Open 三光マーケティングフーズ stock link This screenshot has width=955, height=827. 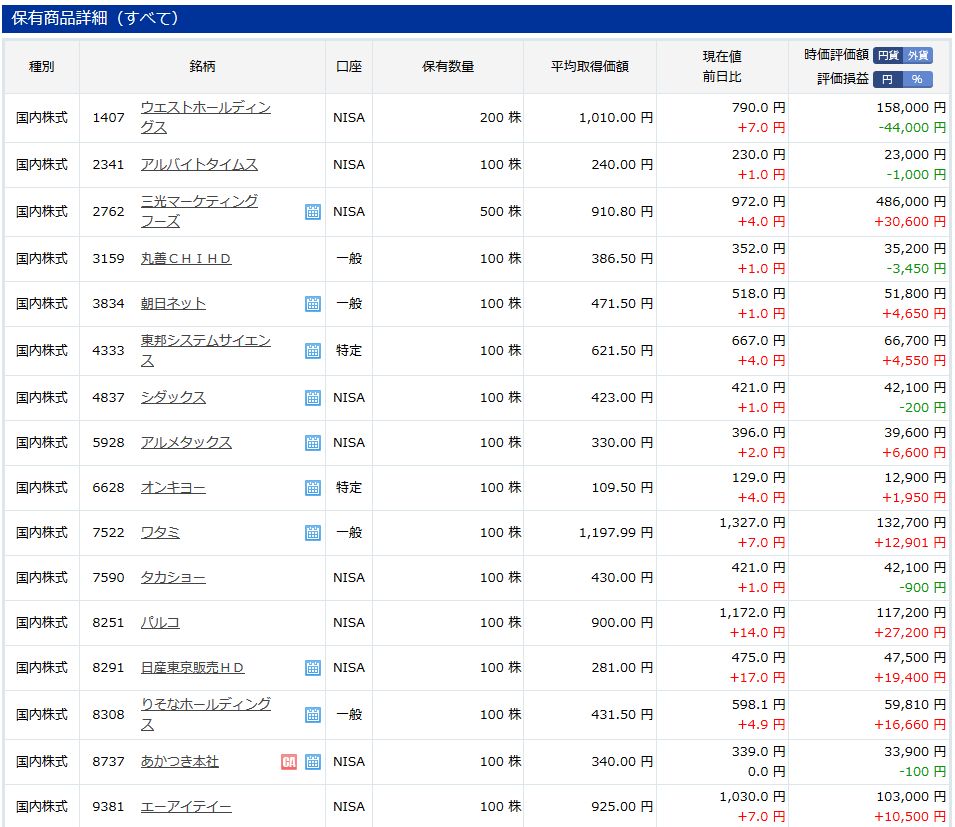[199, 211]
